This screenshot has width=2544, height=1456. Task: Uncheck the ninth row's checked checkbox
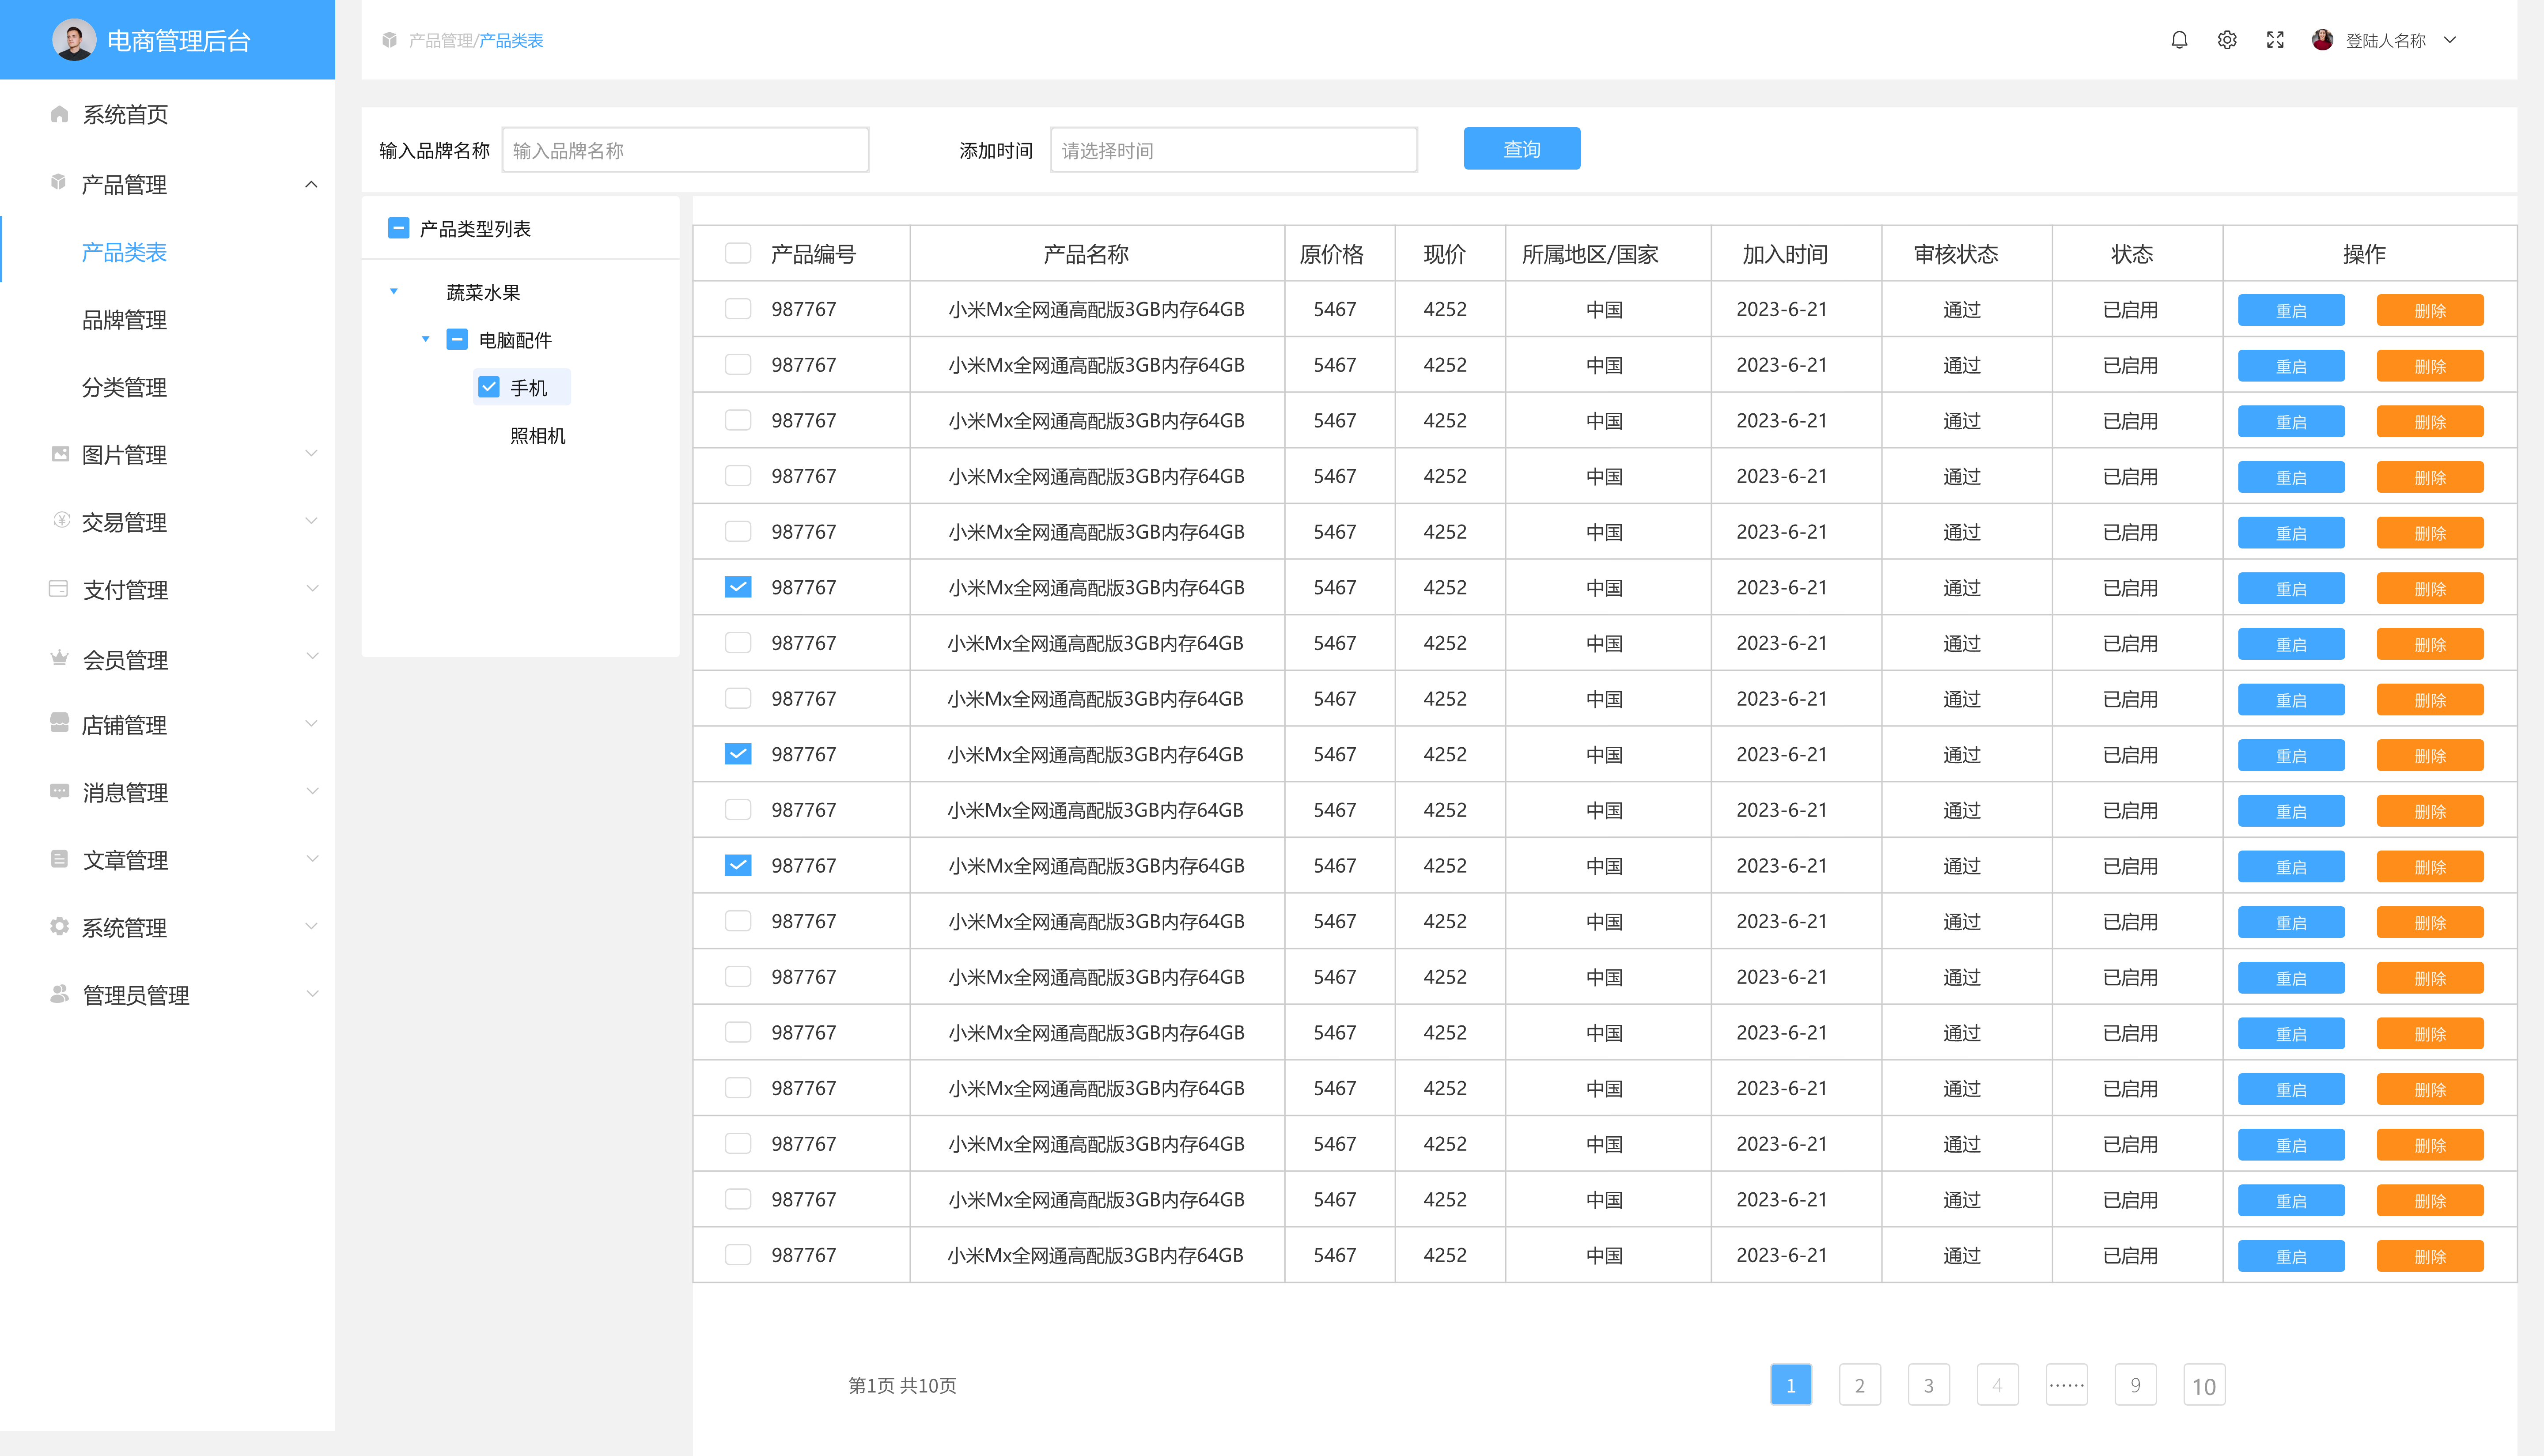(x=738, y=754)
